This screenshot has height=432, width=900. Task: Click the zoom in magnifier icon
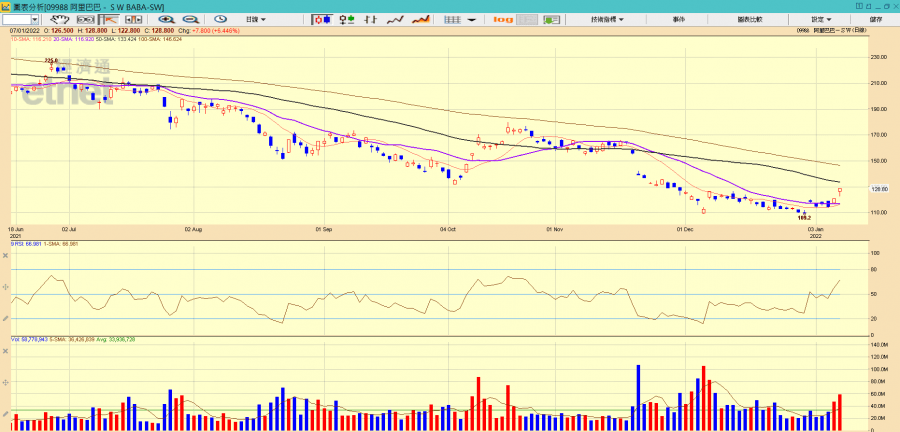(x=168, y=19)
